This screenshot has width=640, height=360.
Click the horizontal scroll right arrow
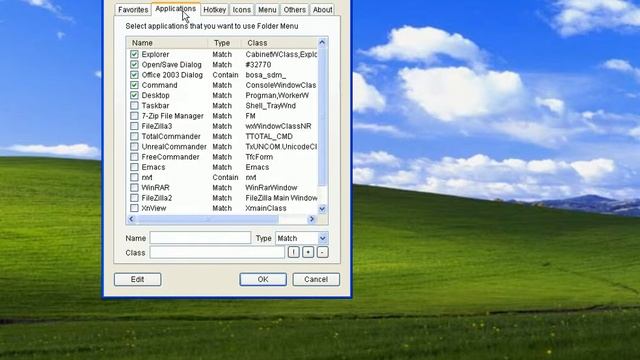tap(312, 219)
